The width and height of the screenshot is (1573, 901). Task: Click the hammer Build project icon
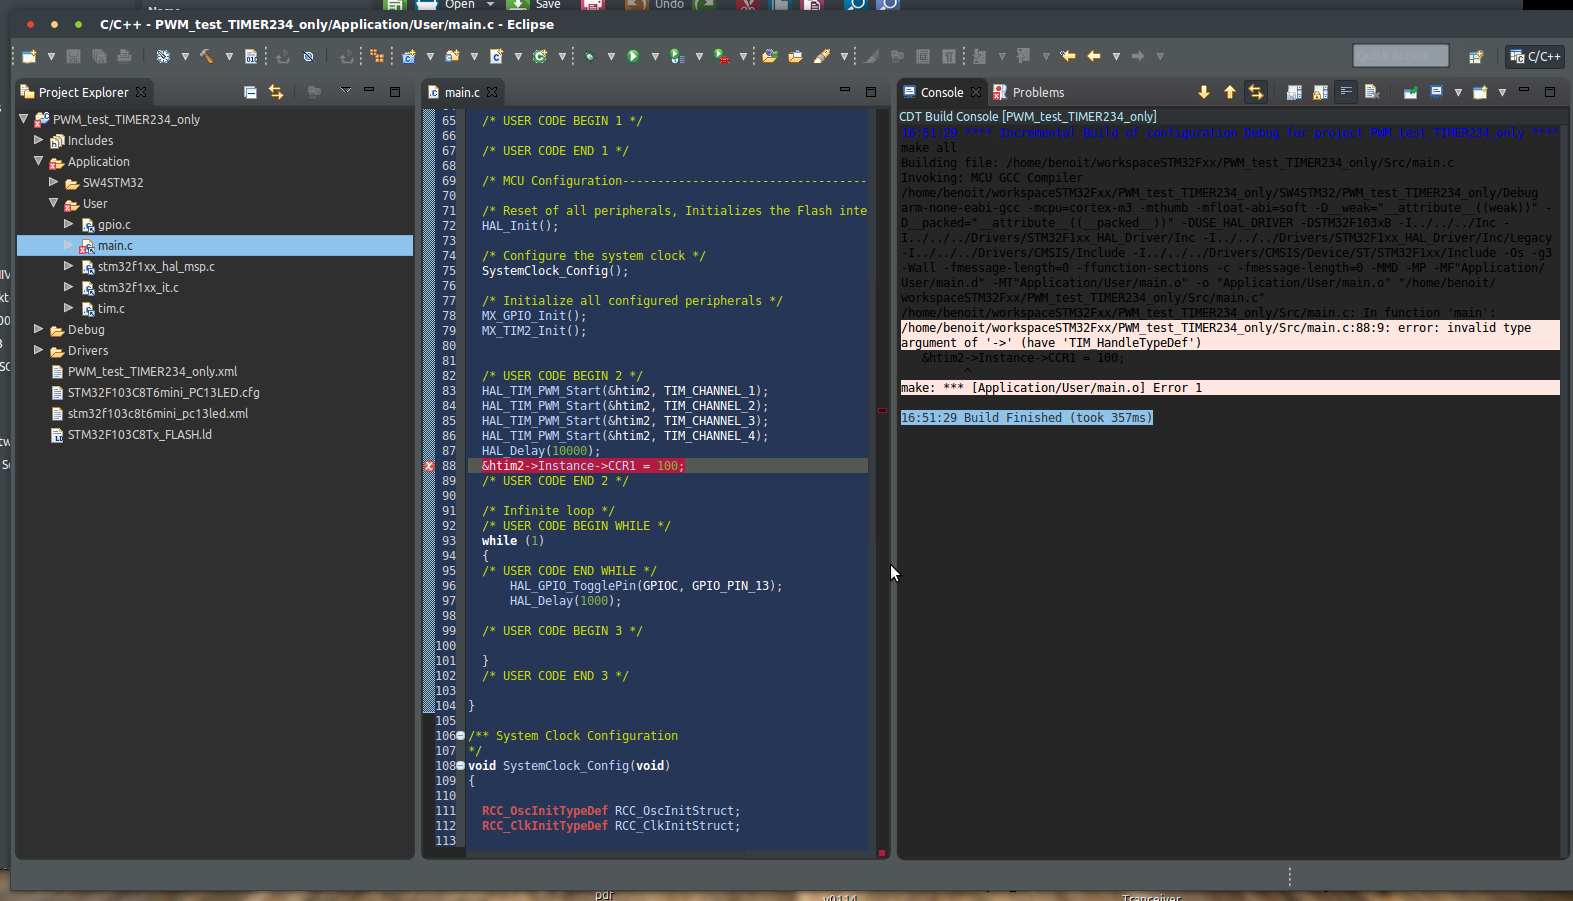click(x=207, y=56)
